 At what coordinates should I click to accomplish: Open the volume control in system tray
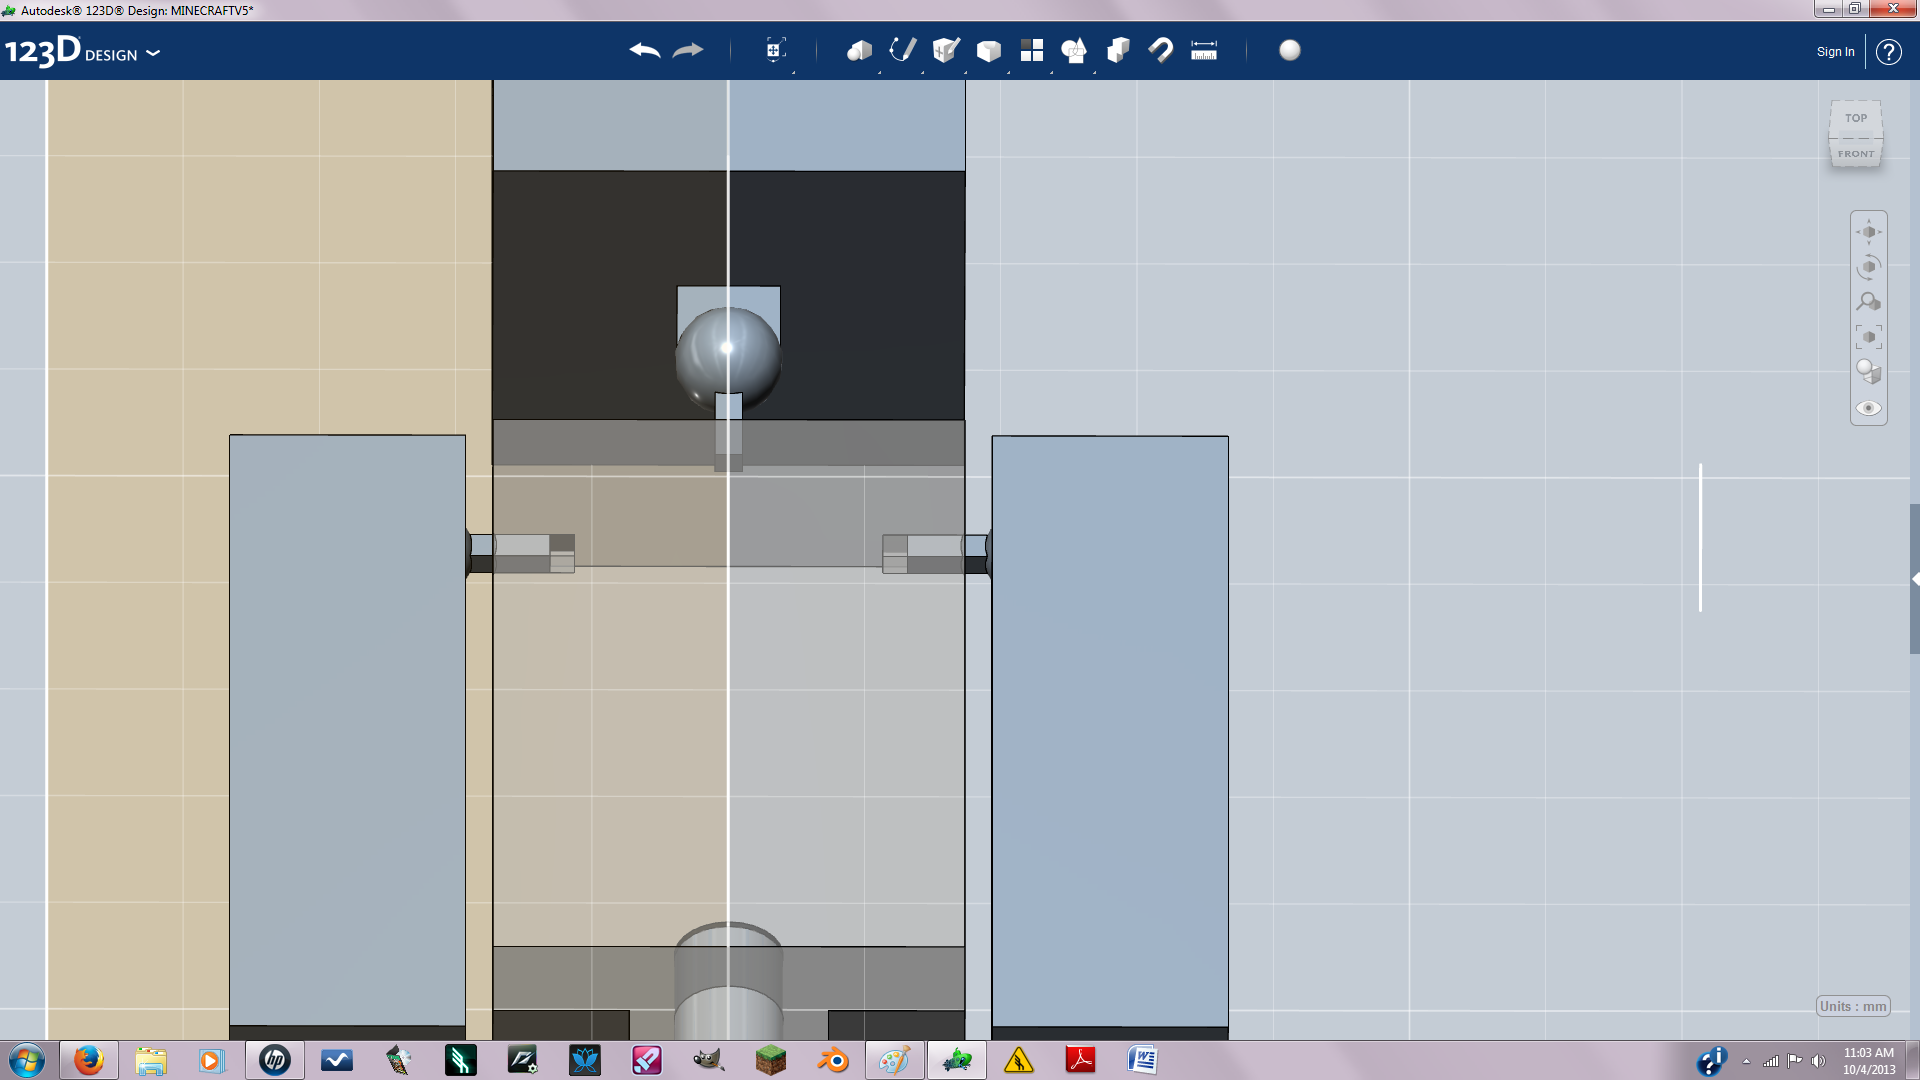point(1818,1061)
